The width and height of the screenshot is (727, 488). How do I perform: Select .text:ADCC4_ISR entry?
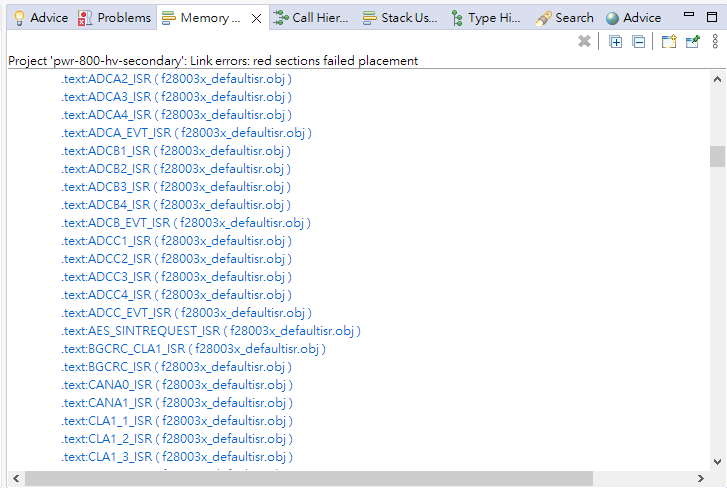pos(176,295)
